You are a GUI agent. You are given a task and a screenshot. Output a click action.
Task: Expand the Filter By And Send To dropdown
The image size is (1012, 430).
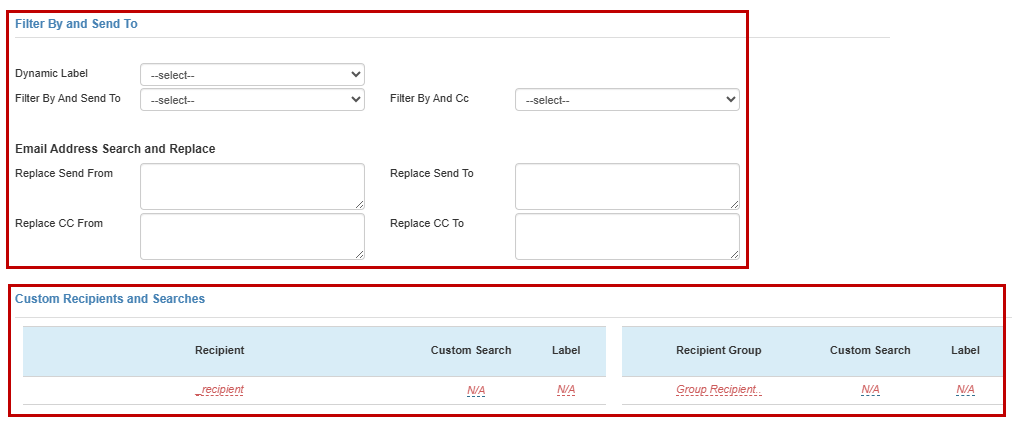pyautogui.click(x=252, y=100)
